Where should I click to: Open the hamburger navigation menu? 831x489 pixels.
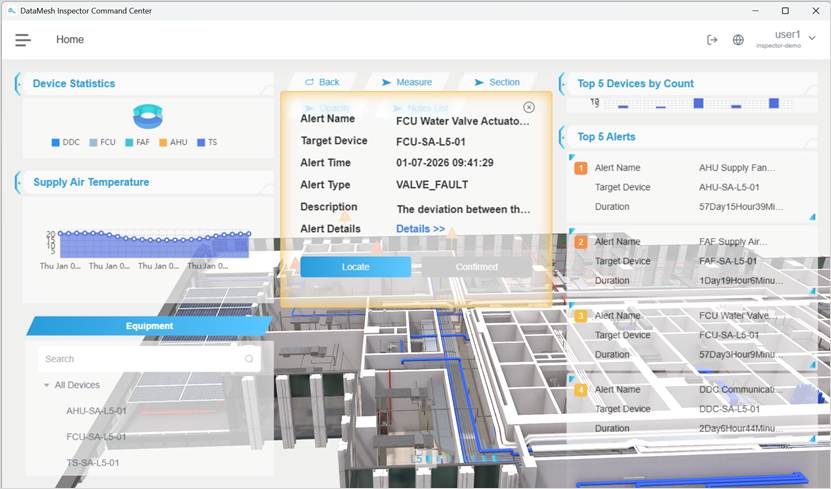pos(22,40)
